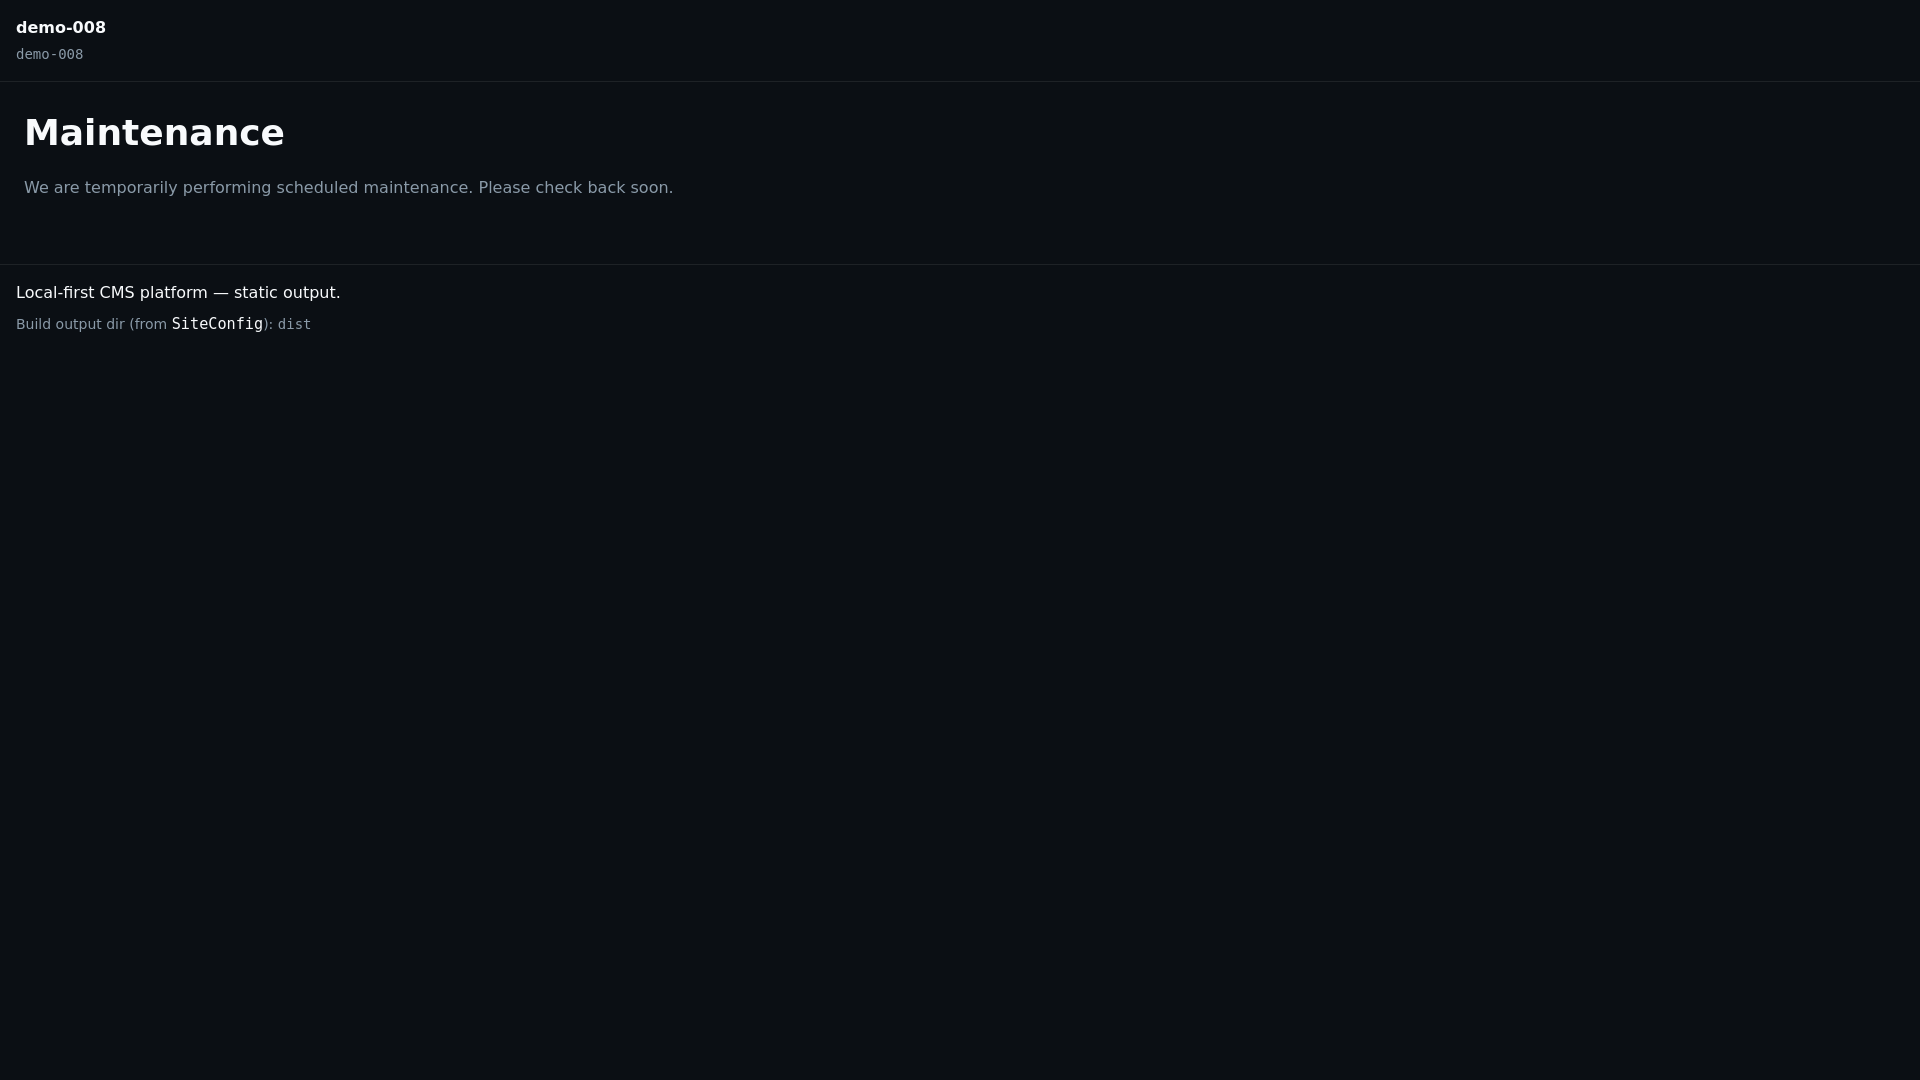Click the em dash in footer tagline
This screenshot has width=1920, height=1080.
click(221, 293)
